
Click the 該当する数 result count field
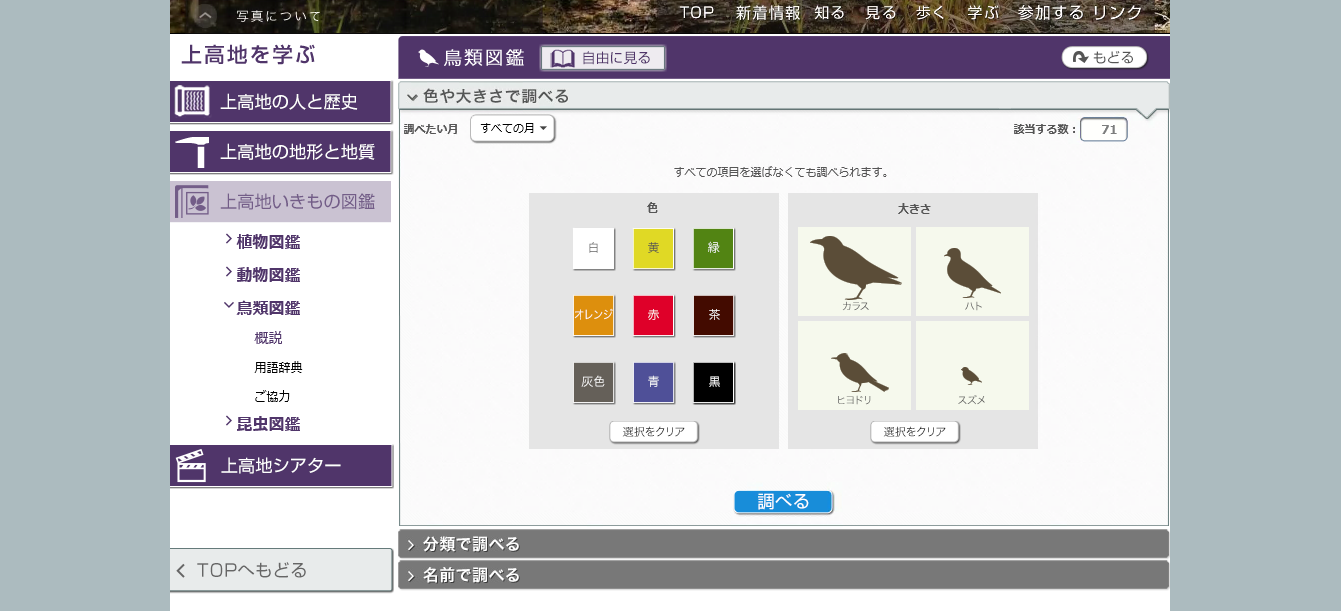(x=1103, y=130)
